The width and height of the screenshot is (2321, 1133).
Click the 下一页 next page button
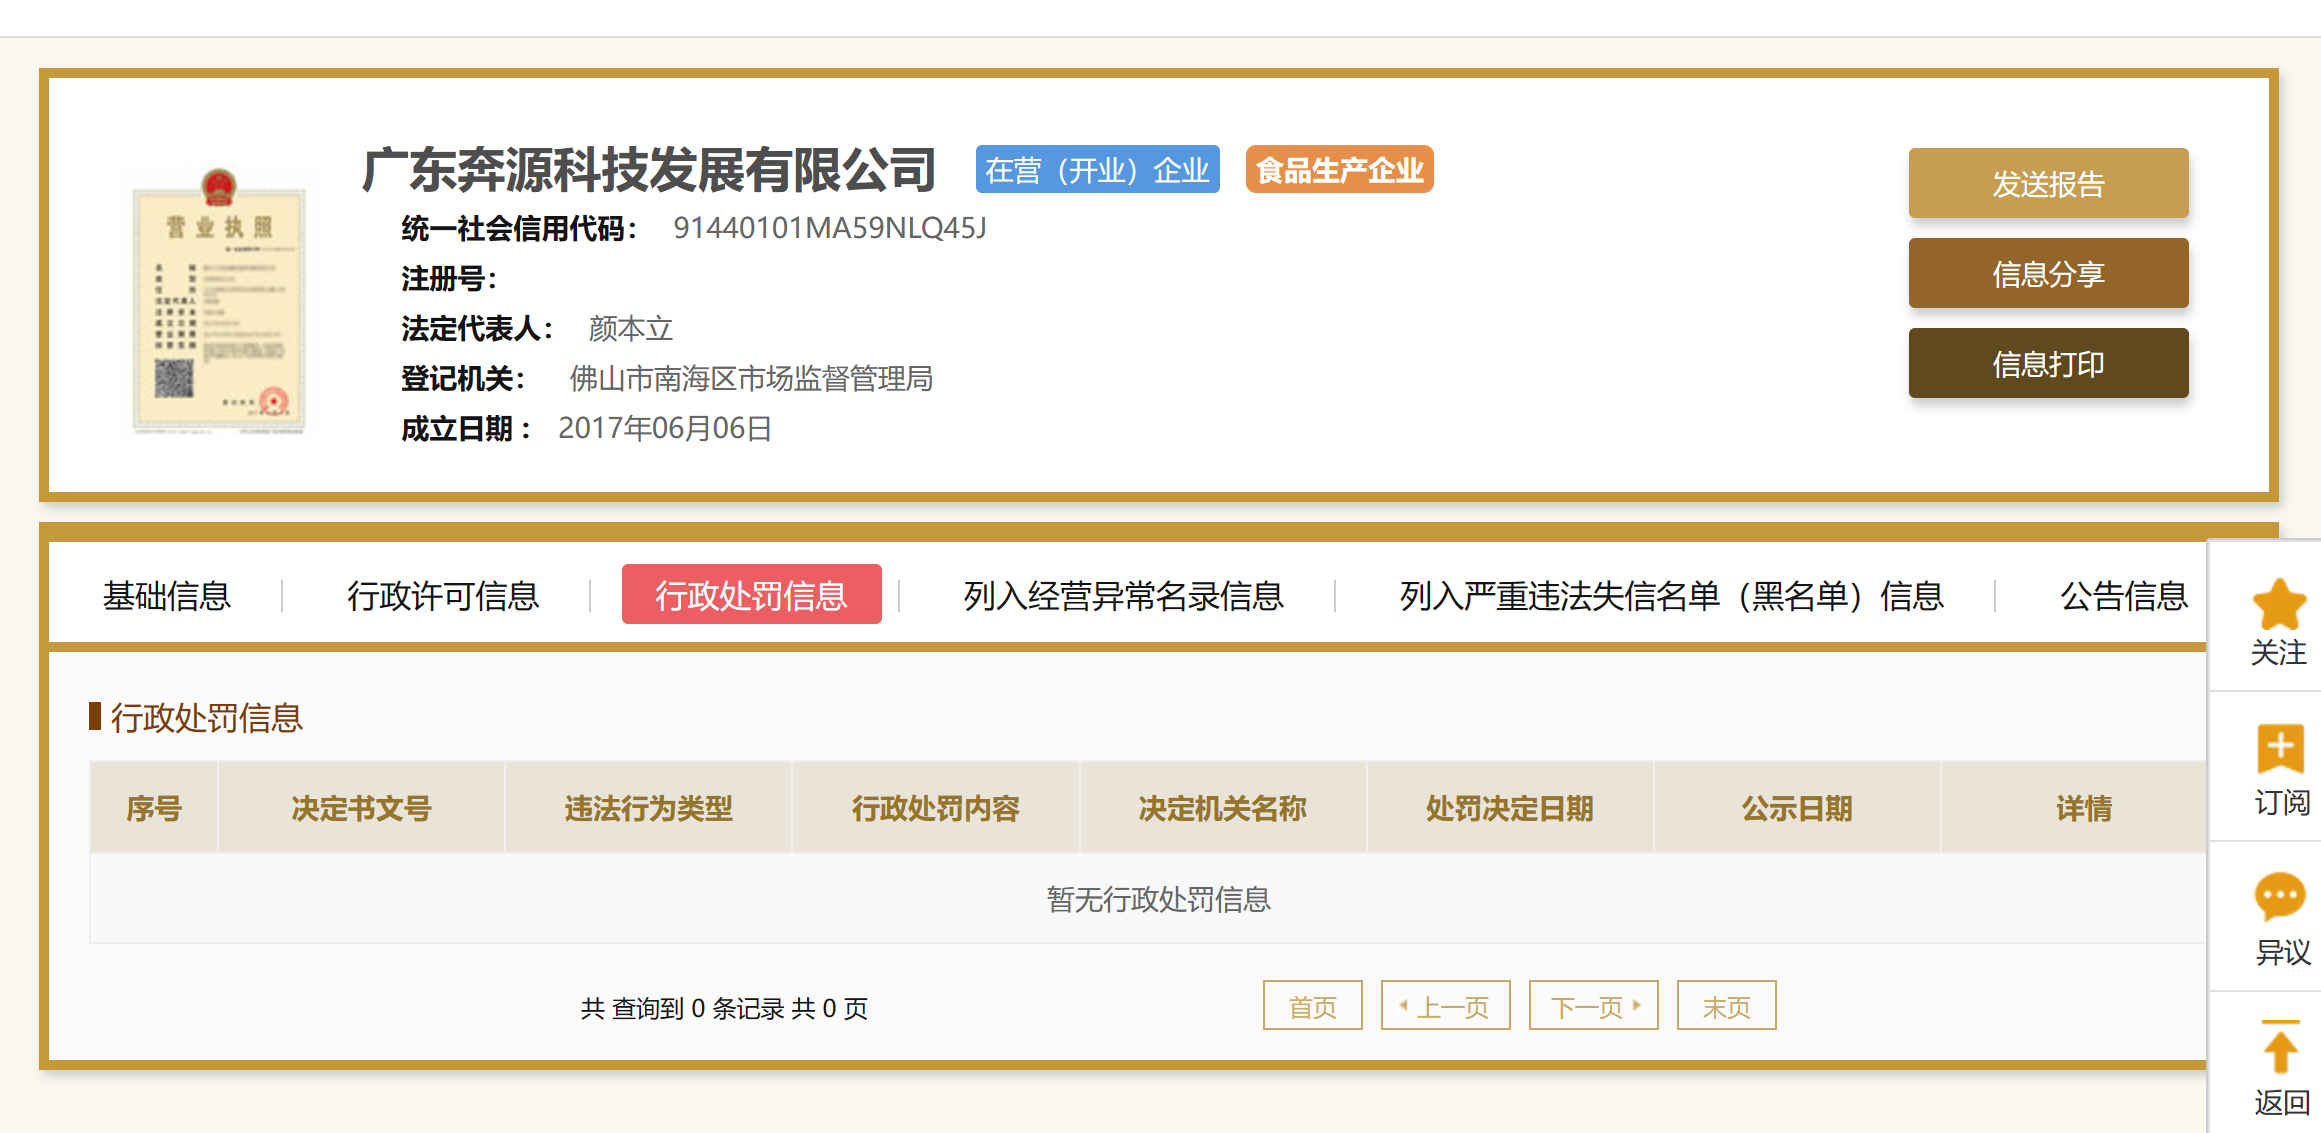[x=1593, y=1006]
